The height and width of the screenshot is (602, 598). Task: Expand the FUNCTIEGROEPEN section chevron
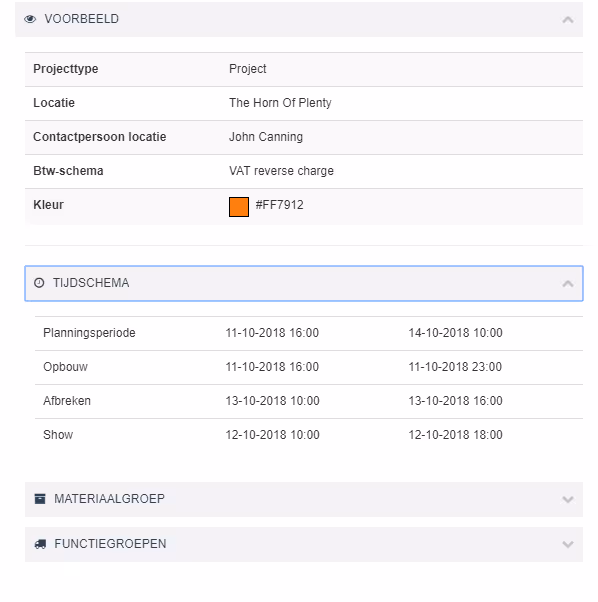pos(568,544)
